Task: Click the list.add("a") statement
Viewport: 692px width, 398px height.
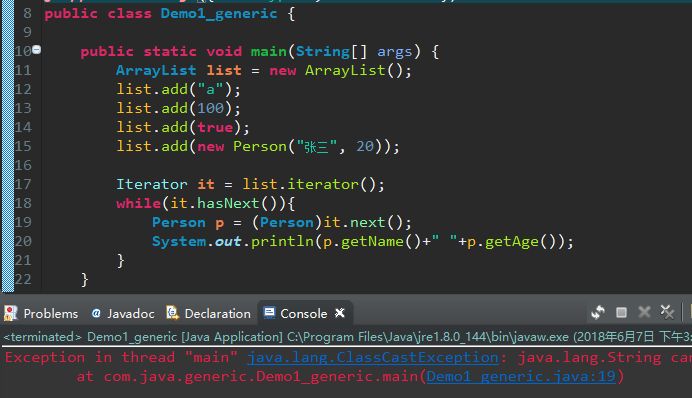Action: pos(178,90)
